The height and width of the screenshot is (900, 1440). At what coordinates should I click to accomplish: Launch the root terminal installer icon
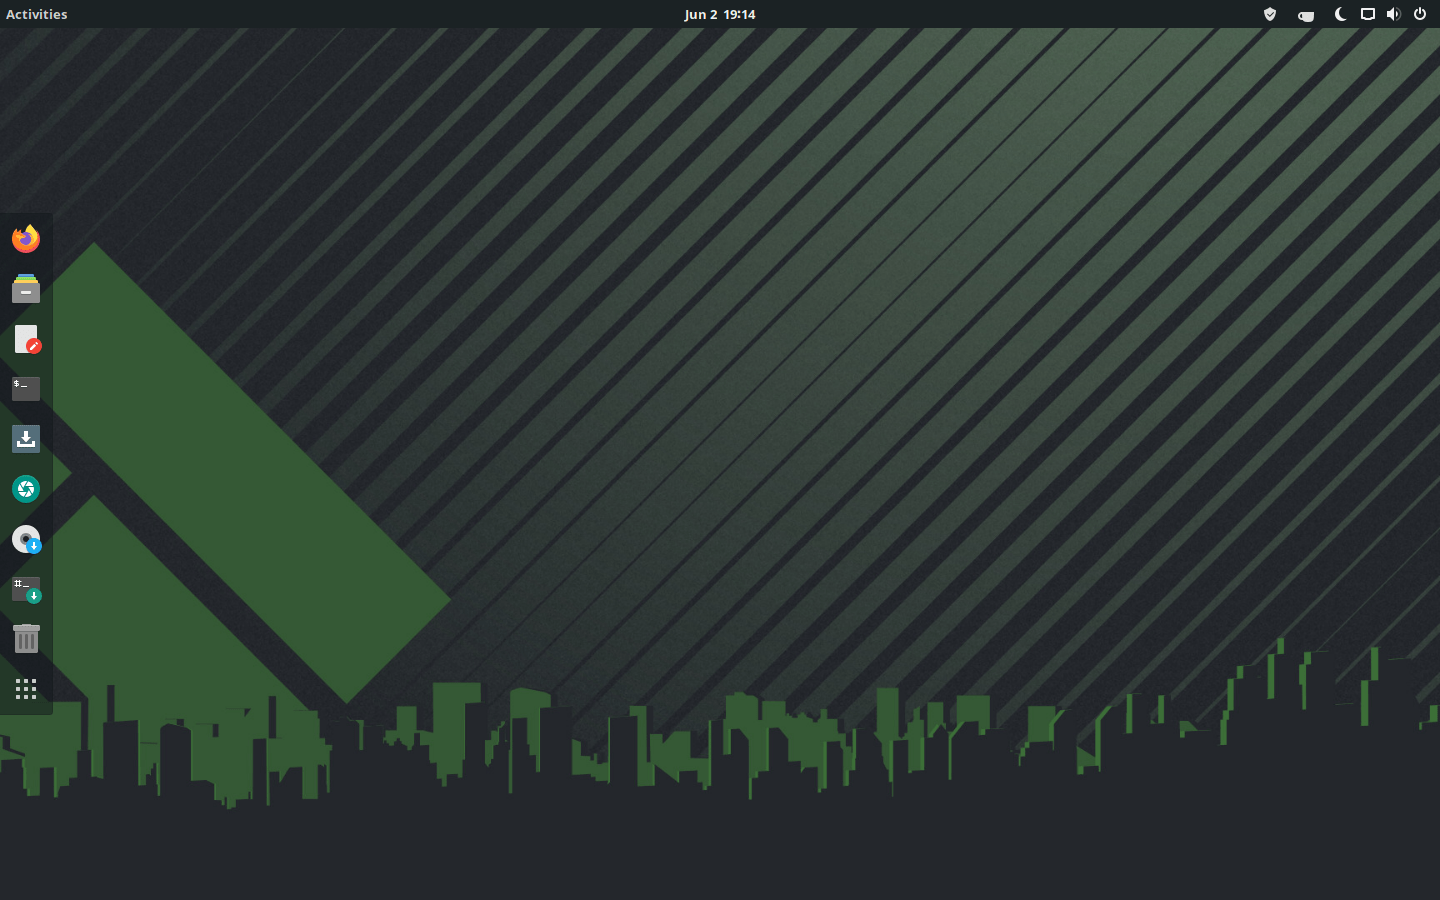[x=26, y=589]
